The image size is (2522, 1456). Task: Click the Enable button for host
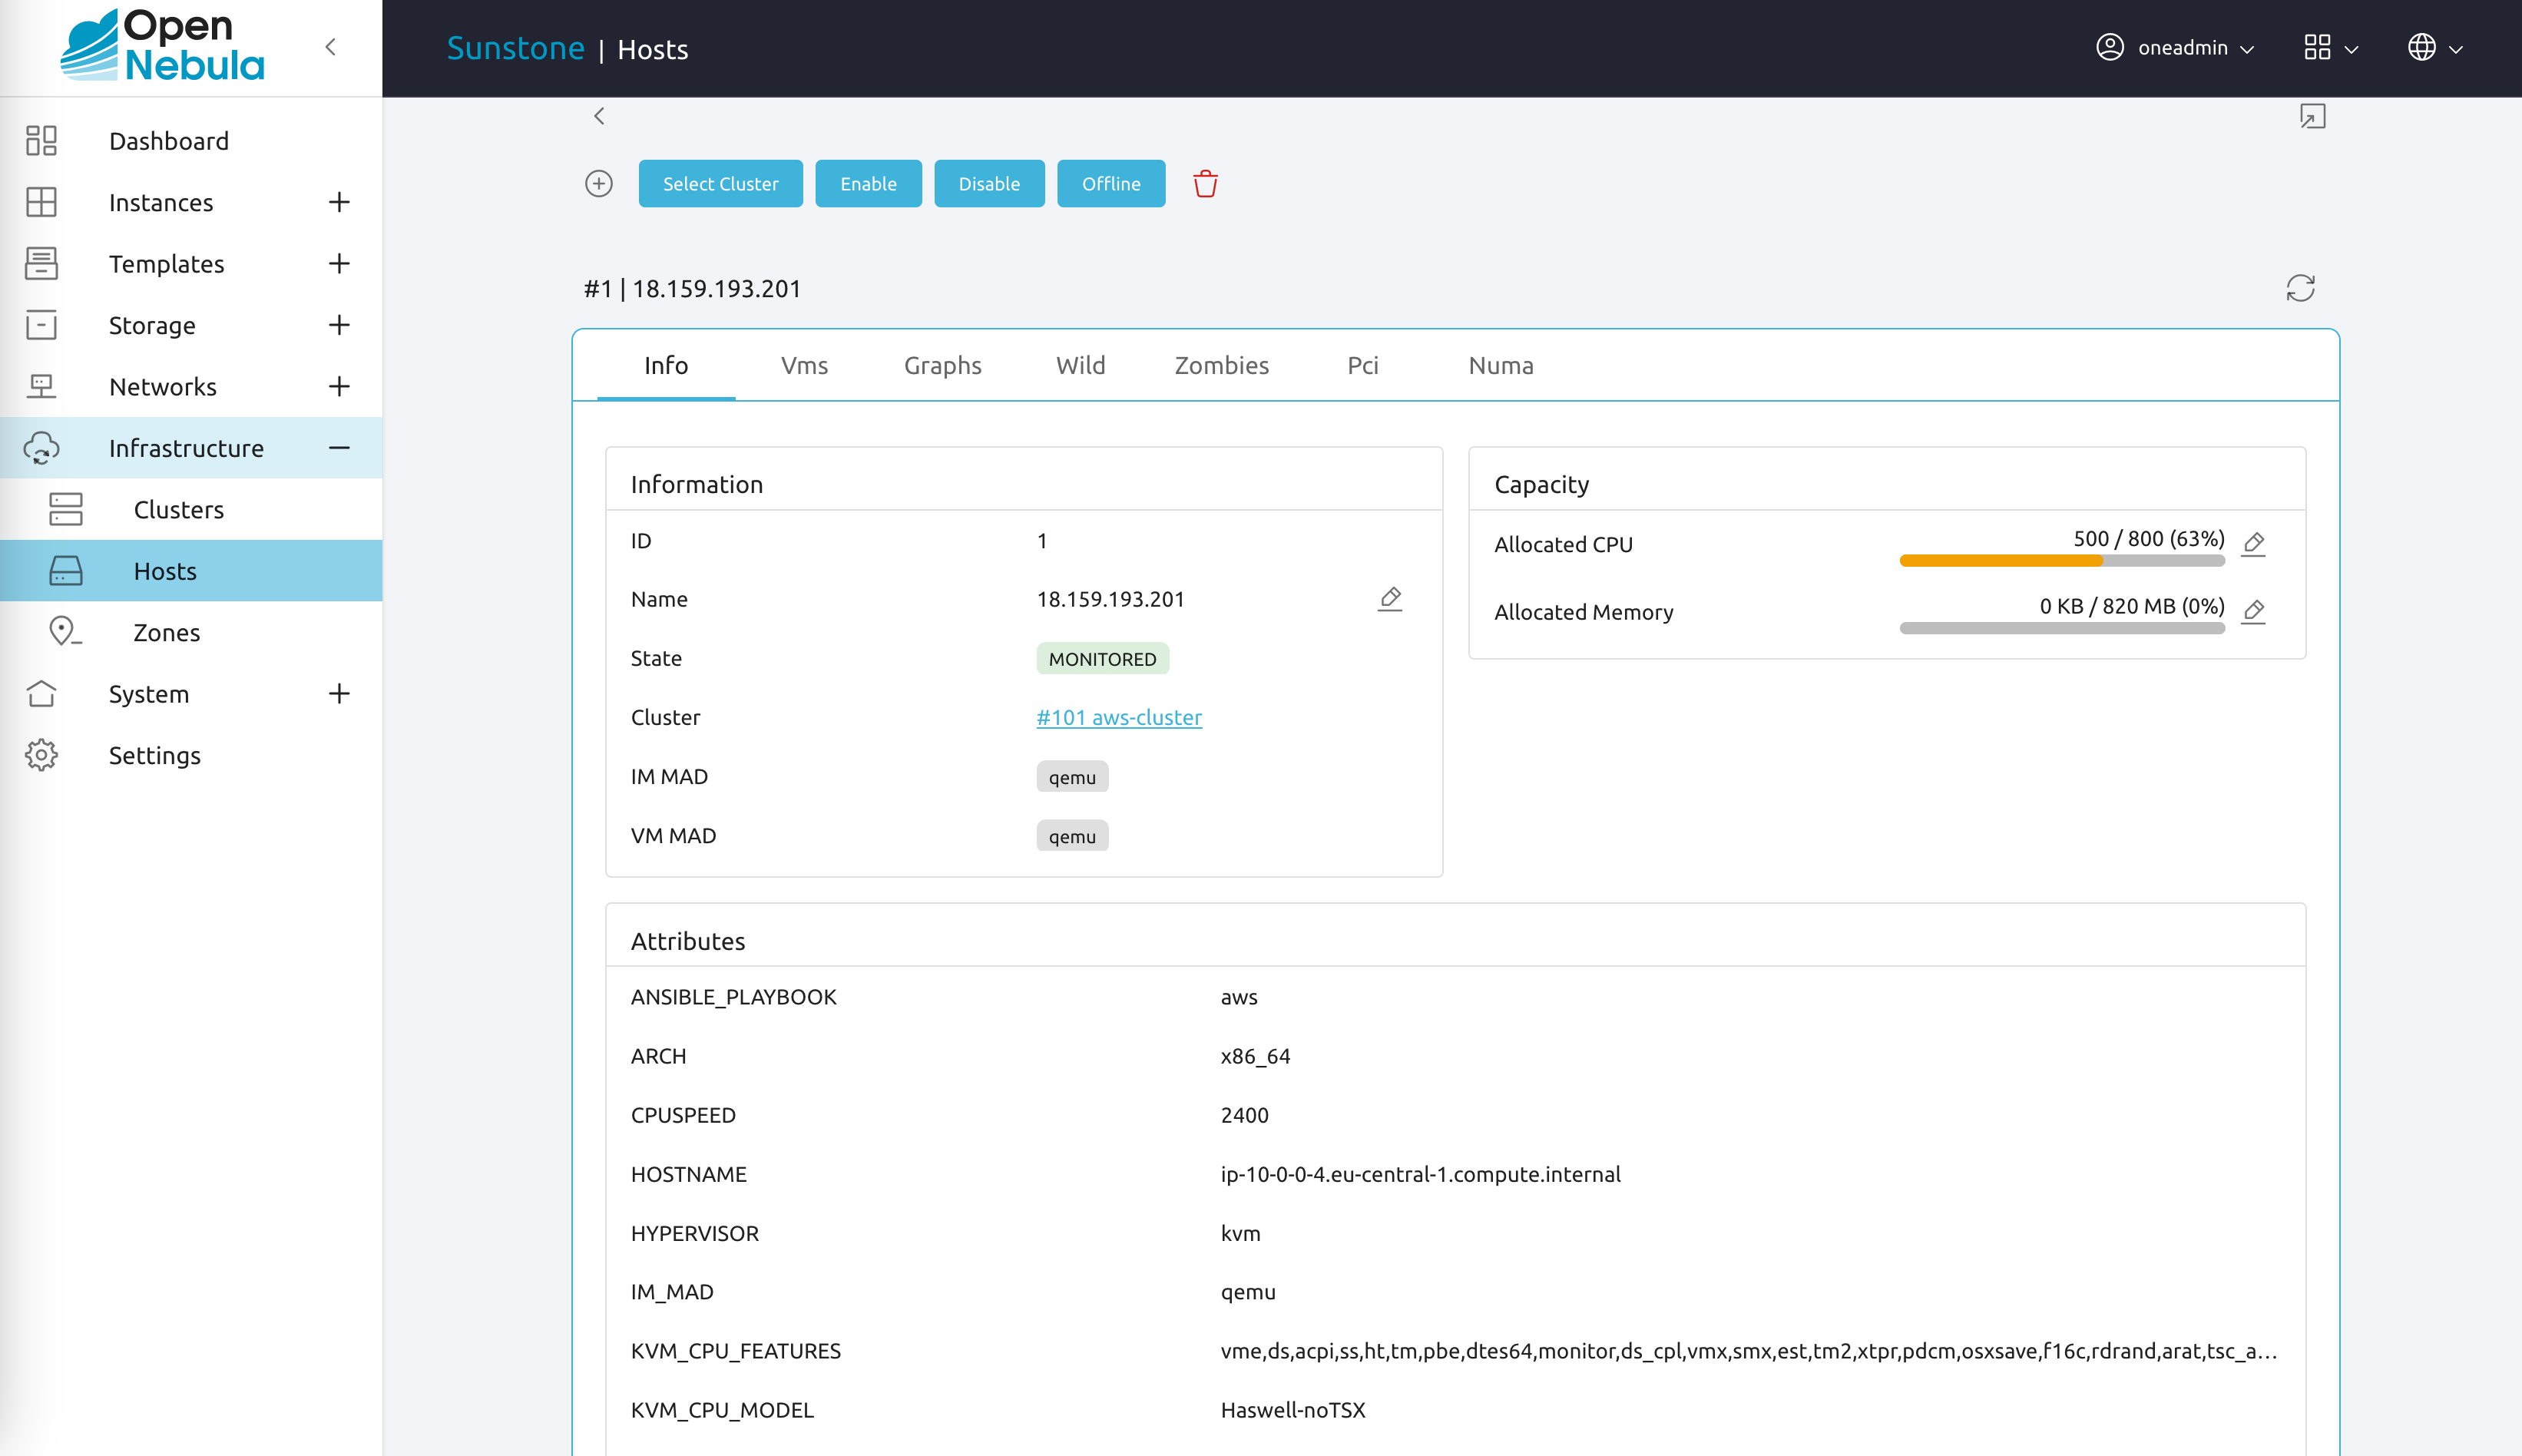coord(867,184)
